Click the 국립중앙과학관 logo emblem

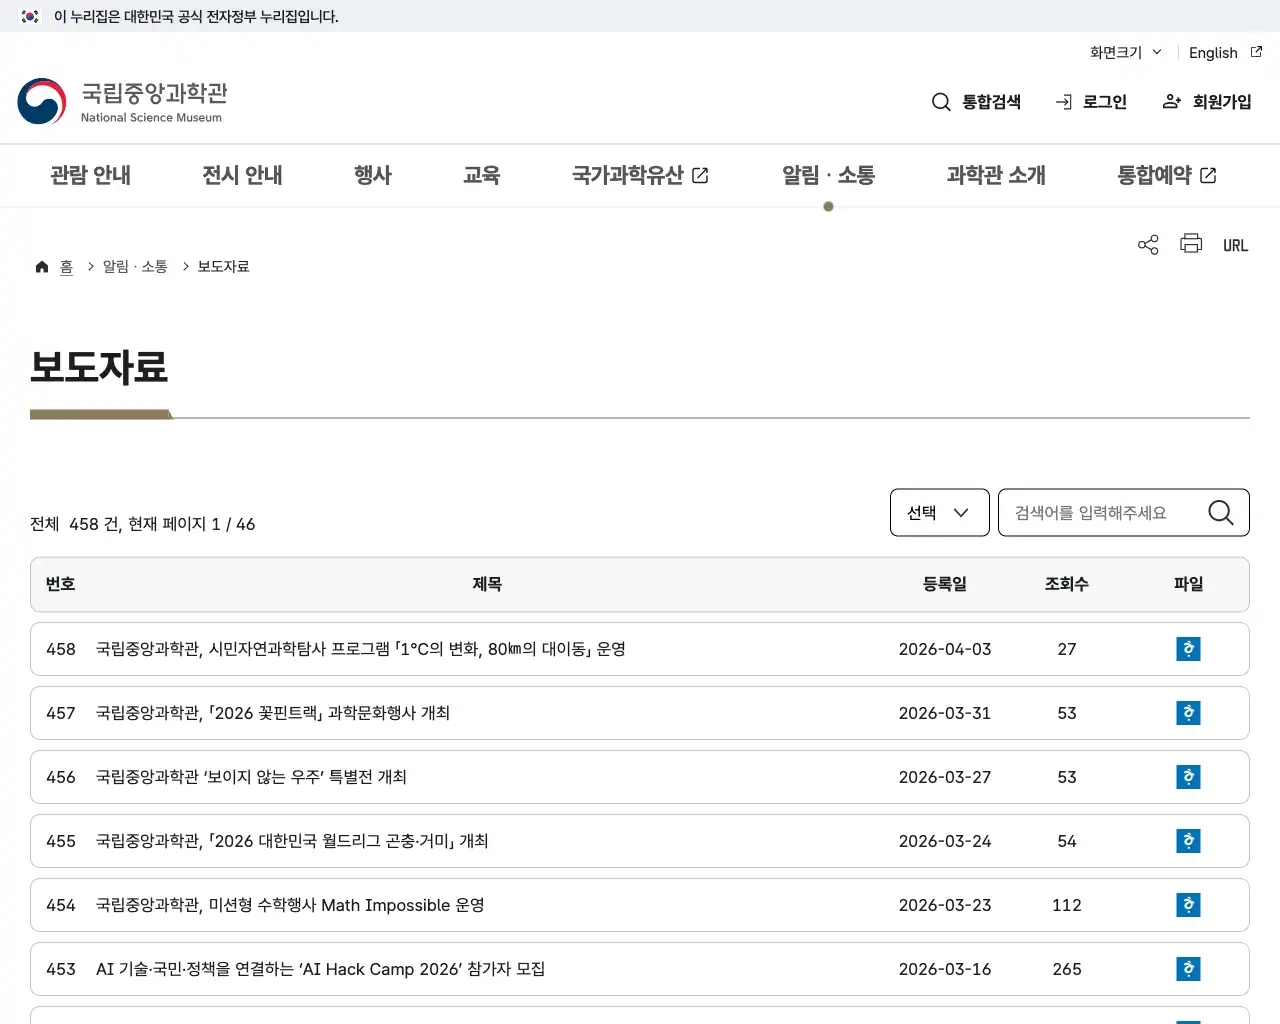(x=40, y=101)
